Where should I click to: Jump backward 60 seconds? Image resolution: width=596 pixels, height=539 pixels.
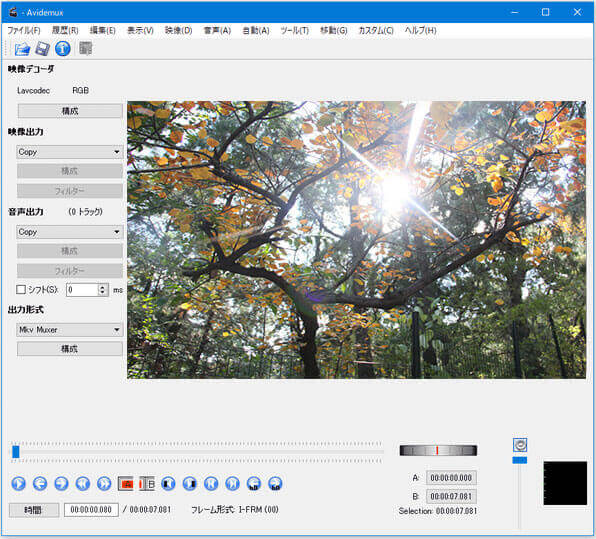tap(254, 484)
